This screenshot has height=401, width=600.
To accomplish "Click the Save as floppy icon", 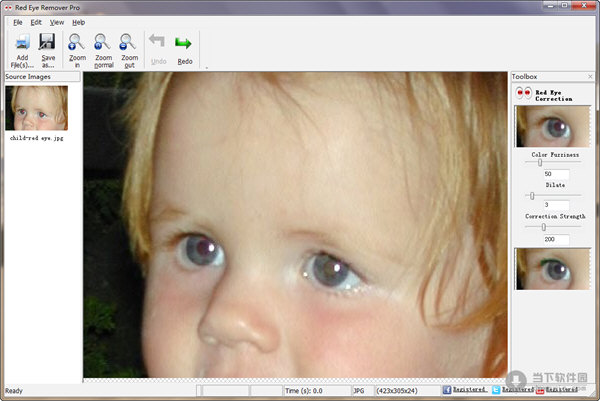I will (47, 42).
